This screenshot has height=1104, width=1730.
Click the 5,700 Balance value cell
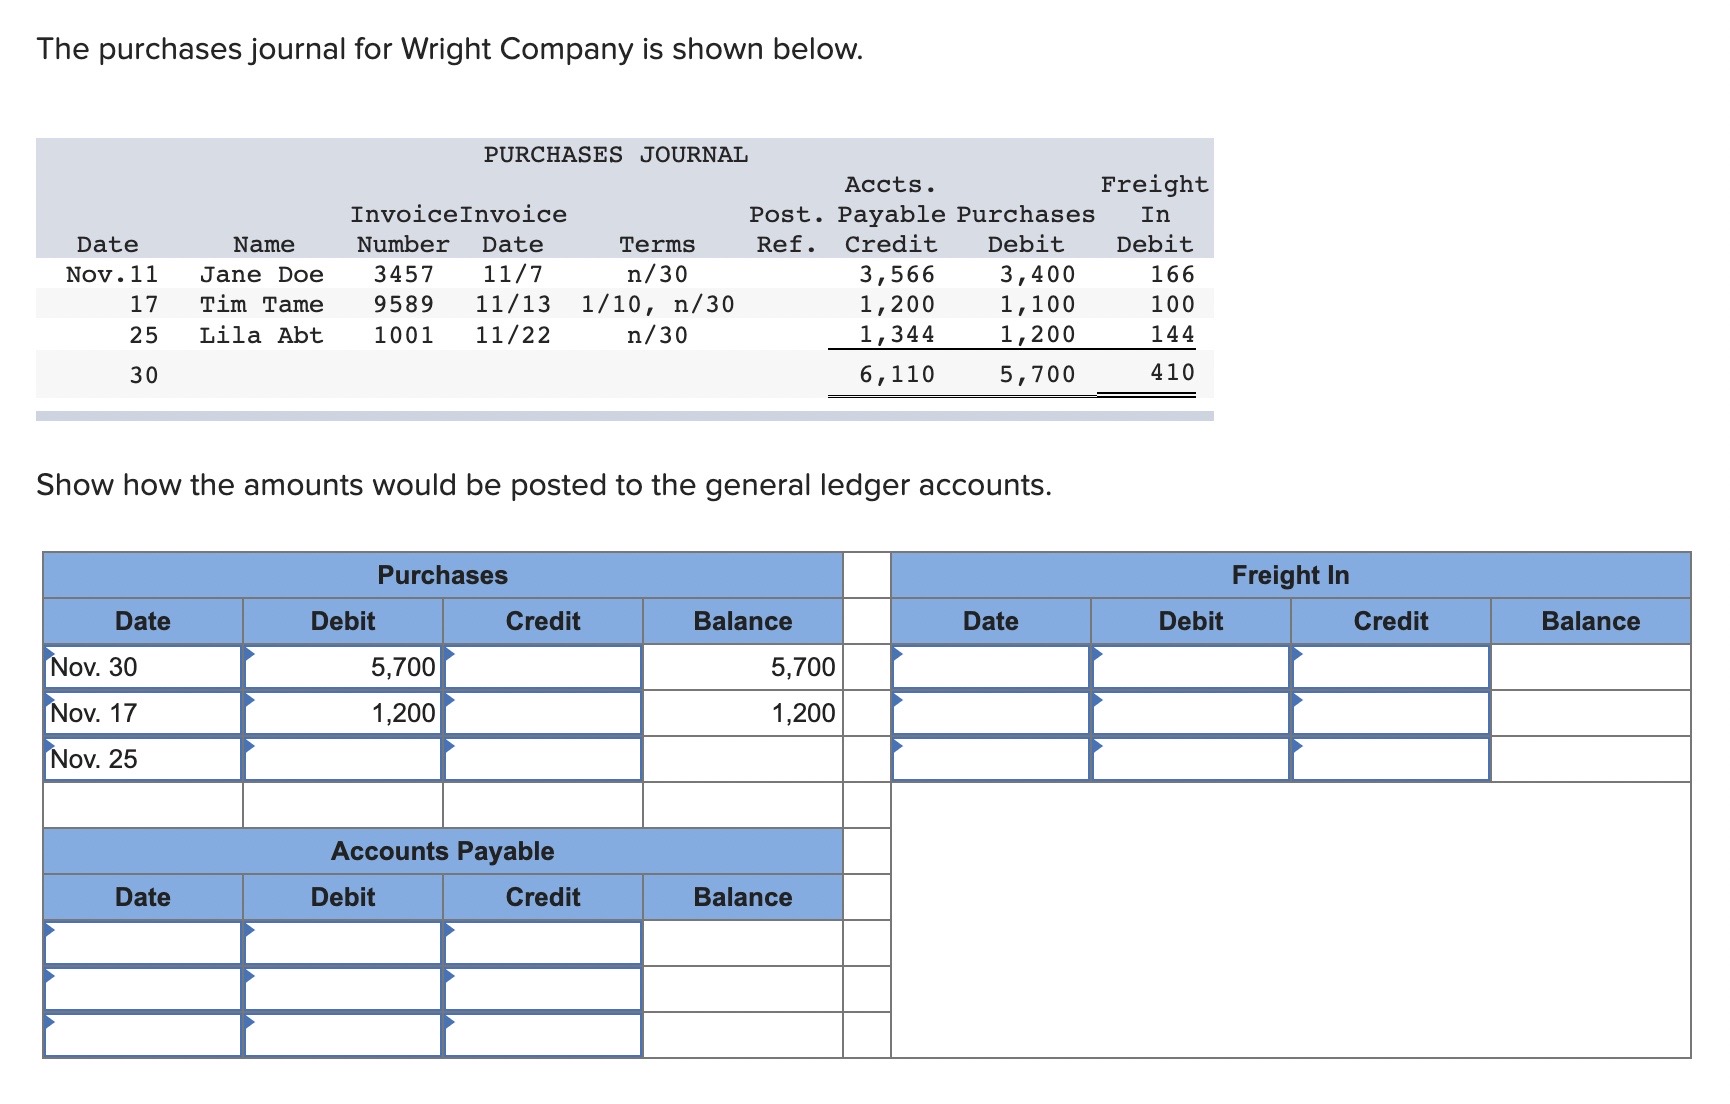click(x=742, y=666)
